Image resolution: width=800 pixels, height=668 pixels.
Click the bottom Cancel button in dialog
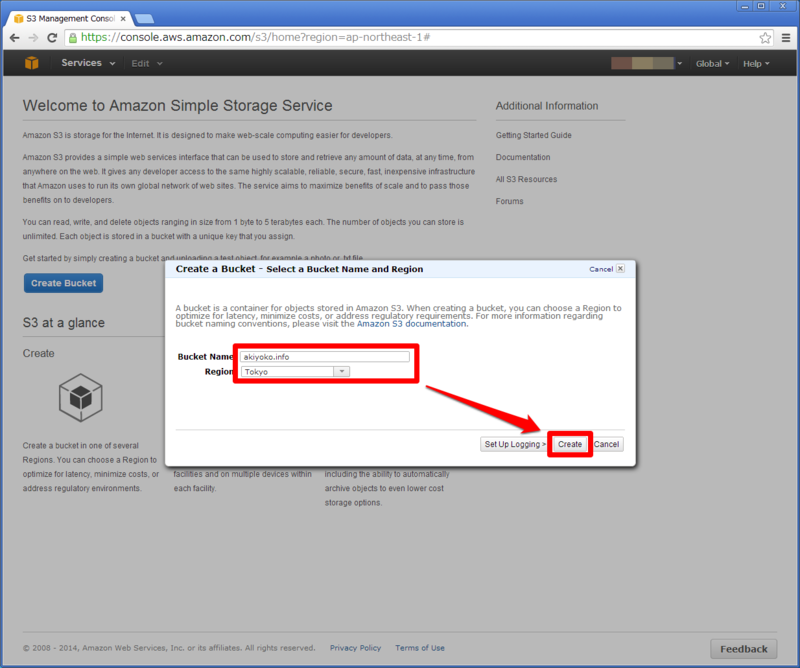tap(607, 444)
